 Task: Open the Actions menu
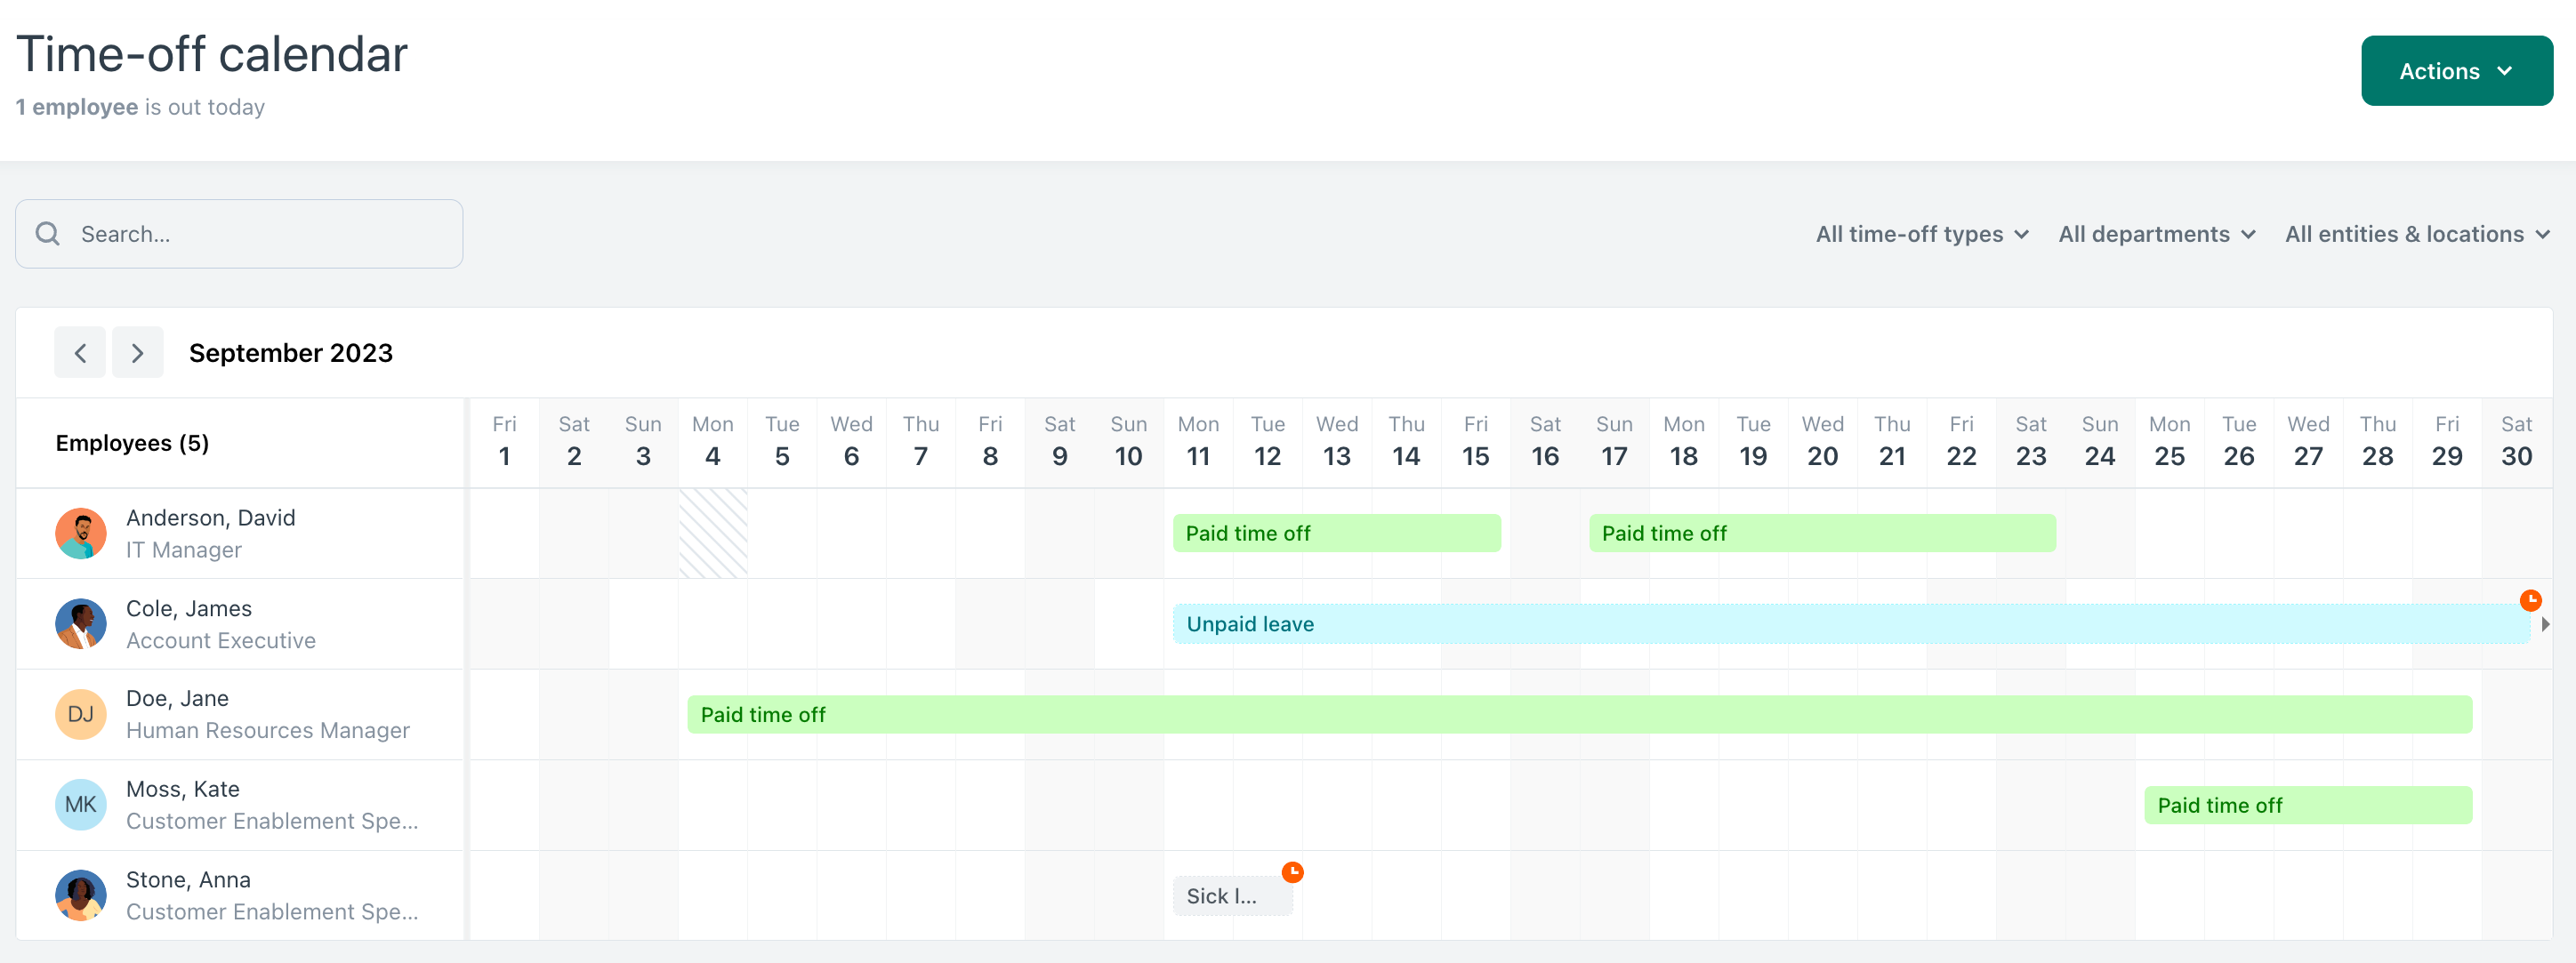pos(2457,70)
